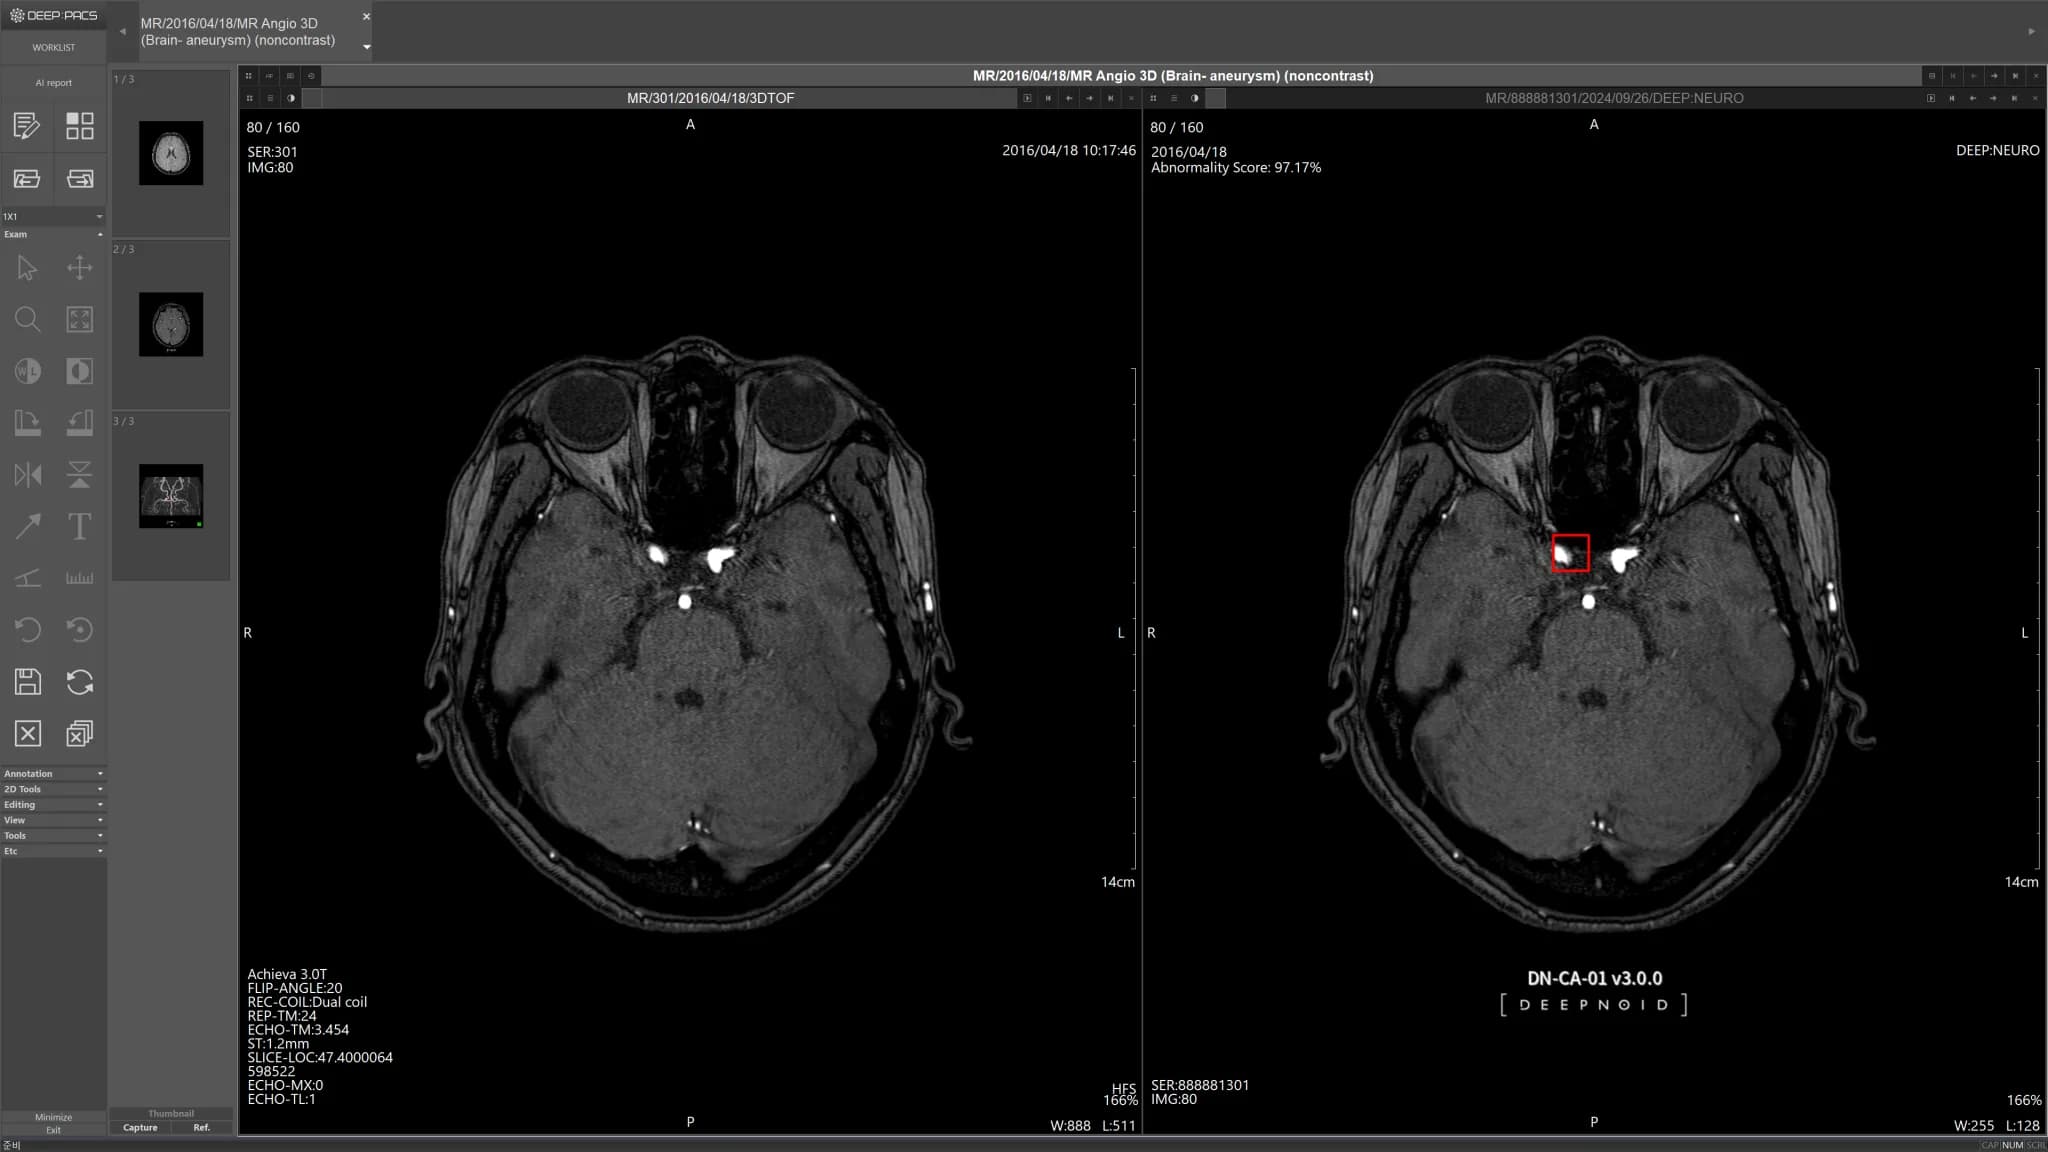Open the AI report editor icon
Screen dimensions: 2048x1152
tap(27, 126)
